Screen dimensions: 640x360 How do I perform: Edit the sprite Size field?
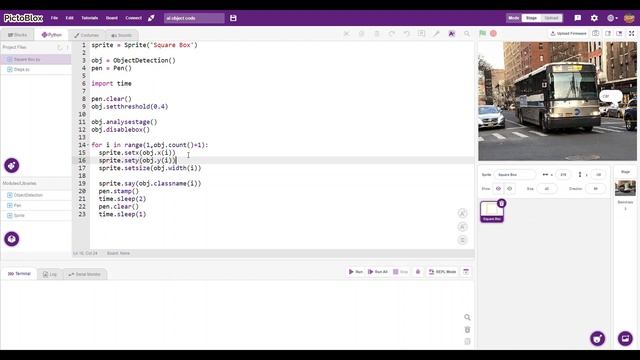[547, 189]
